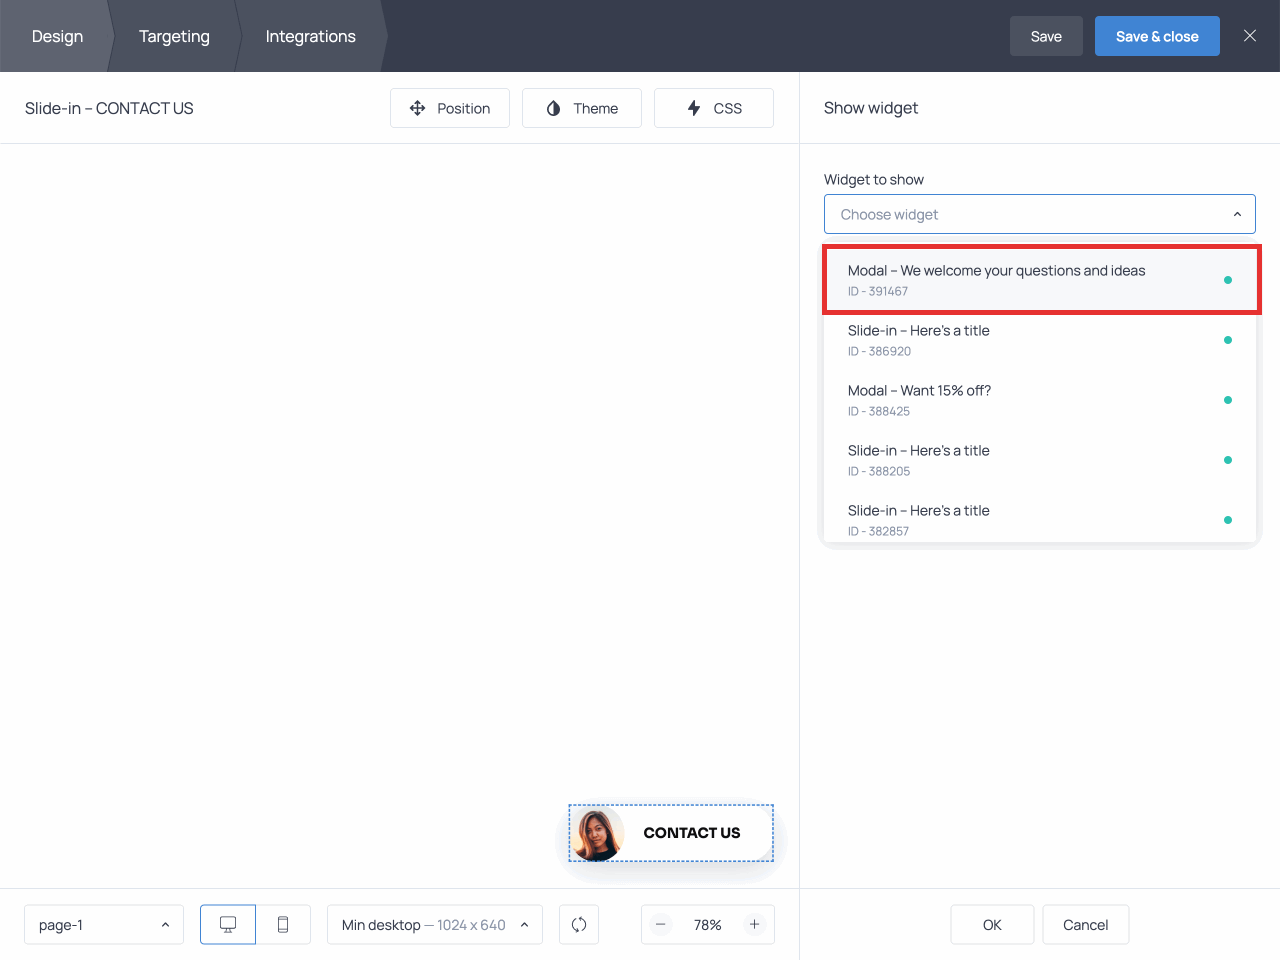The image size is (1280, 960).
Task: Confirm with Save & close
Action: (1157, 35)
